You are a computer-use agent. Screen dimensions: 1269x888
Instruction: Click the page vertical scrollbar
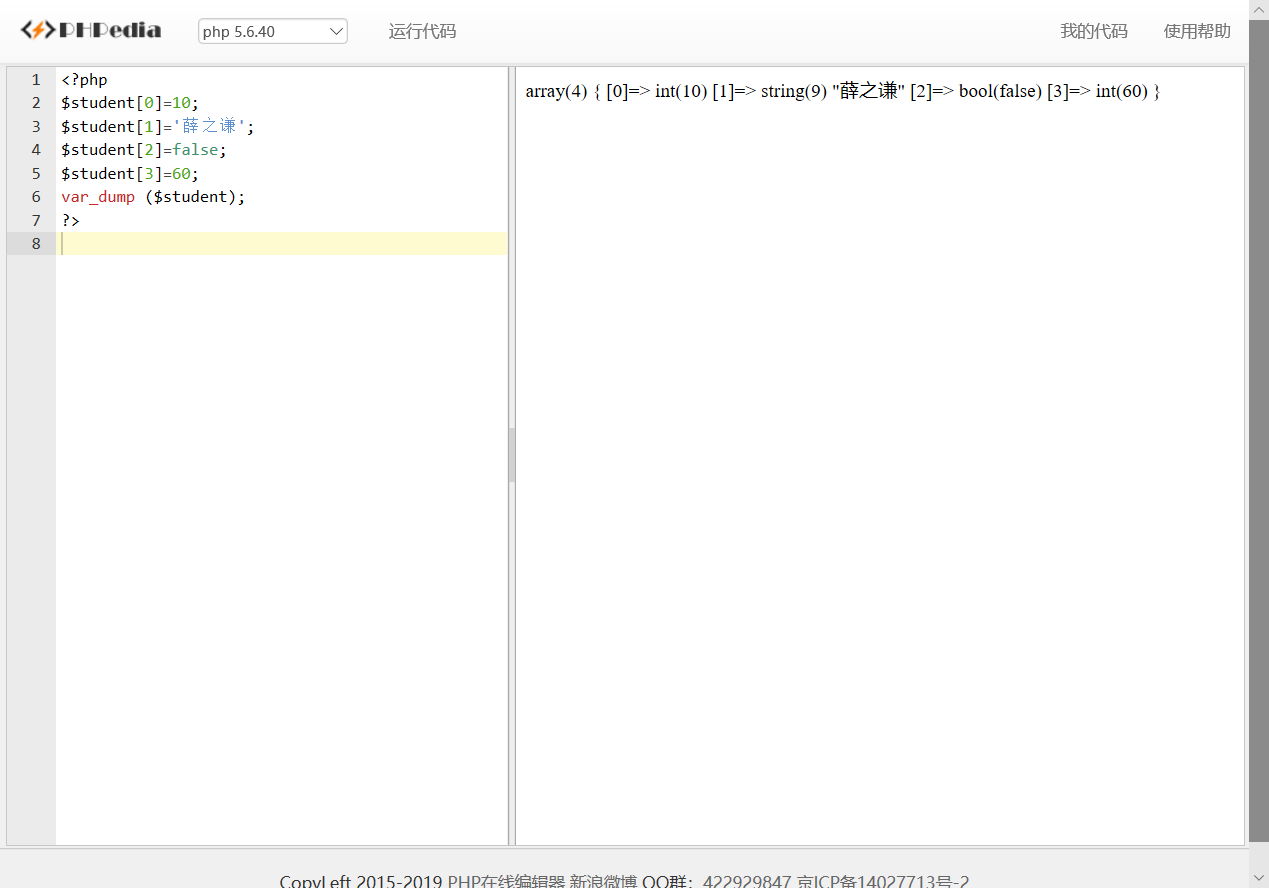[1259, 430]
